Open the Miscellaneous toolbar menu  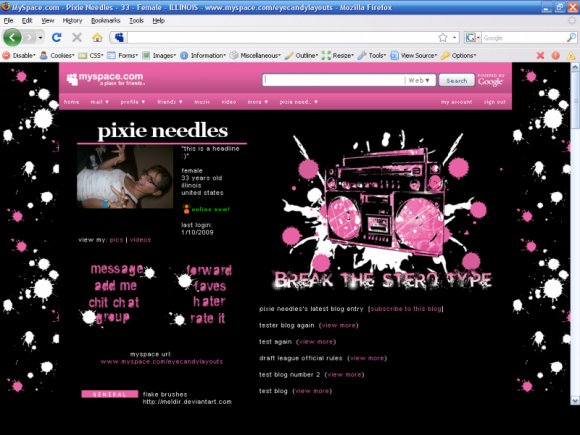pyautogui.click(x=256, y=55)
